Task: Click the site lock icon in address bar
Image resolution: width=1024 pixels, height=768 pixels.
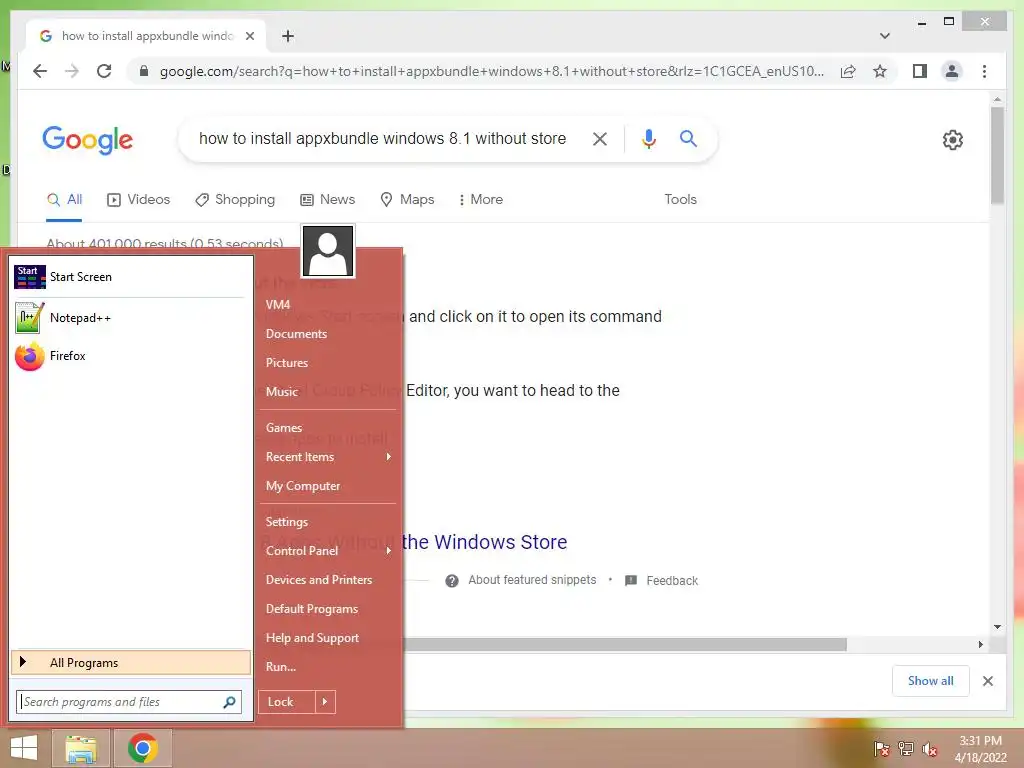Action: coord(144,71)
